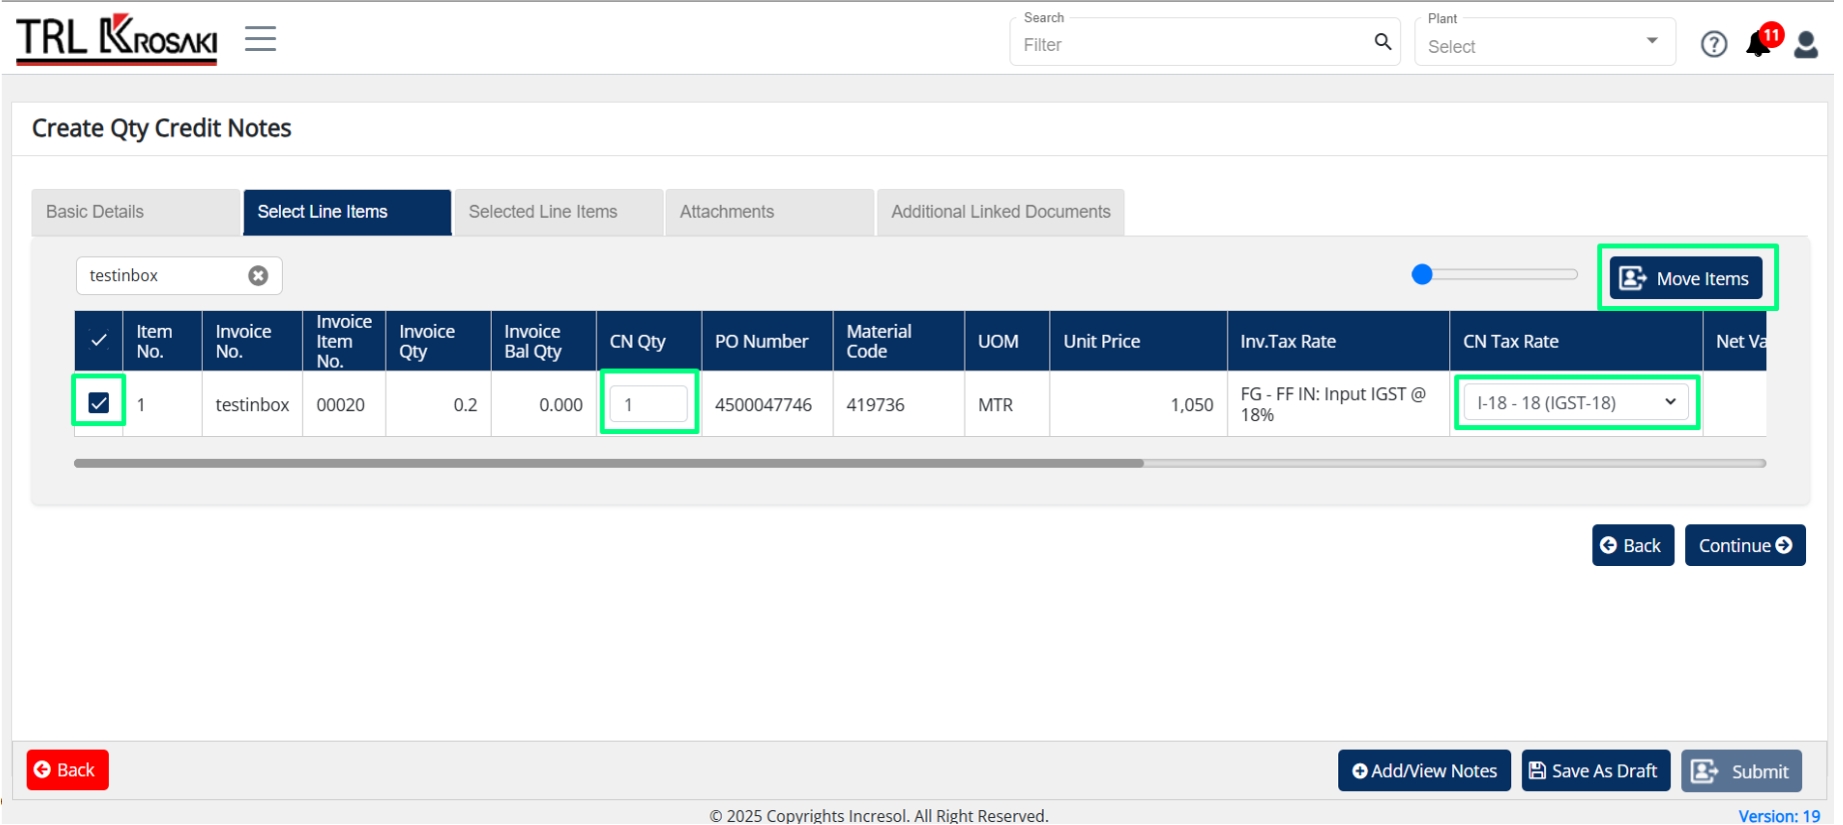Switch to Basic Details tab
Viewport: 1843px width, 825px height.
tap(135, 212)
